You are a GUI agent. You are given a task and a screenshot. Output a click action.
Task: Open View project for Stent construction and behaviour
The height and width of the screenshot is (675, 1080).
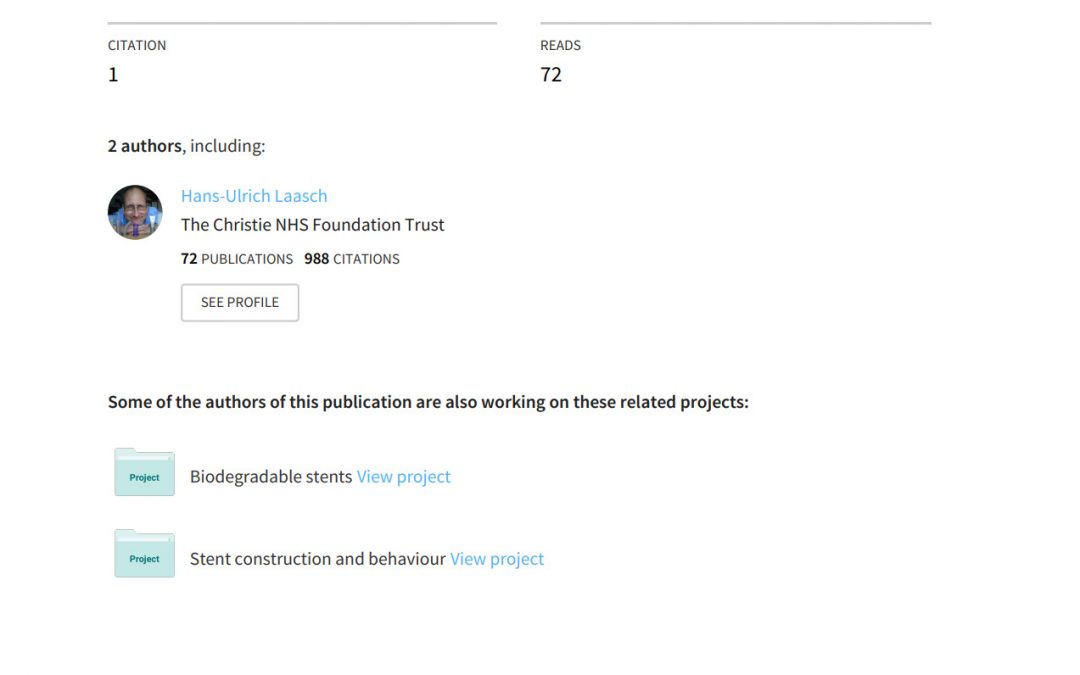click(x=497, y=559)
